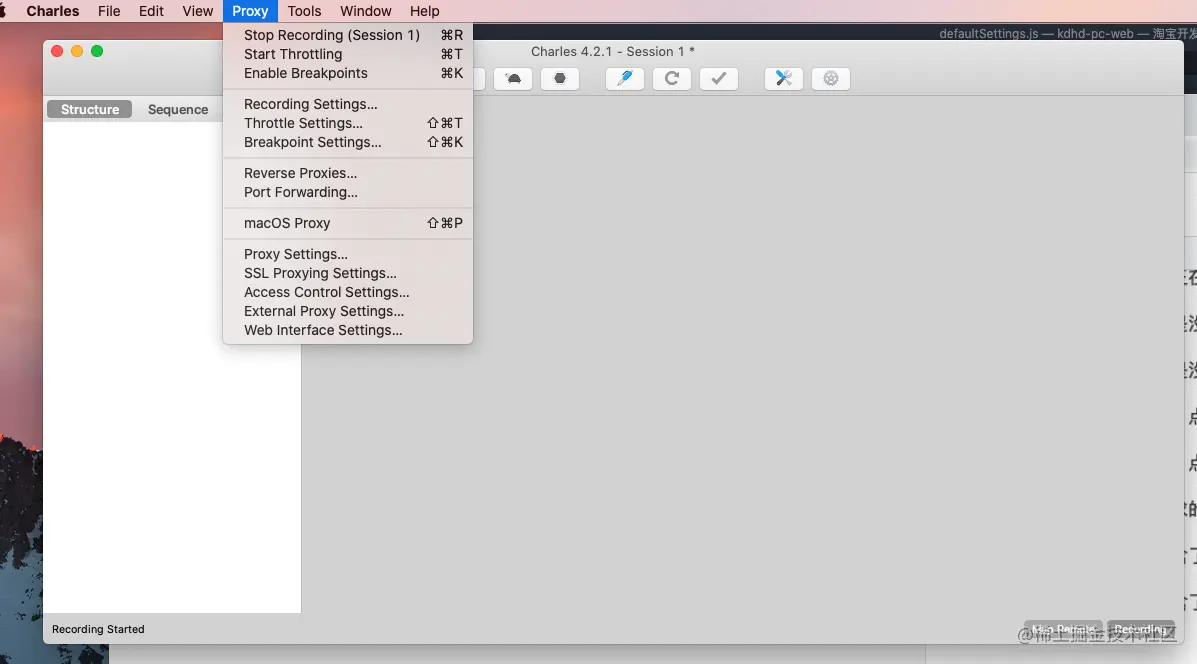Open the Edit menu

[151, 11]
